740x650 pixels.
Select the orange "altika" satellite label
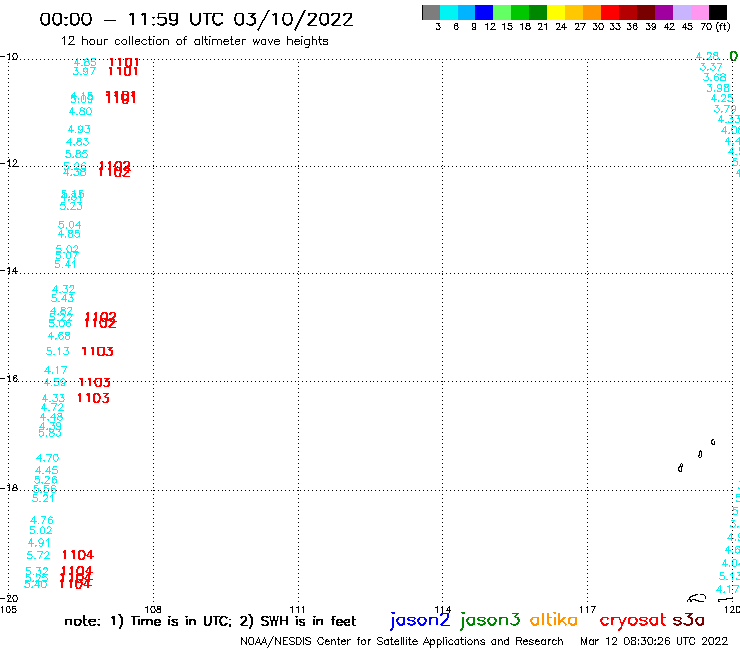click(554, 620)
